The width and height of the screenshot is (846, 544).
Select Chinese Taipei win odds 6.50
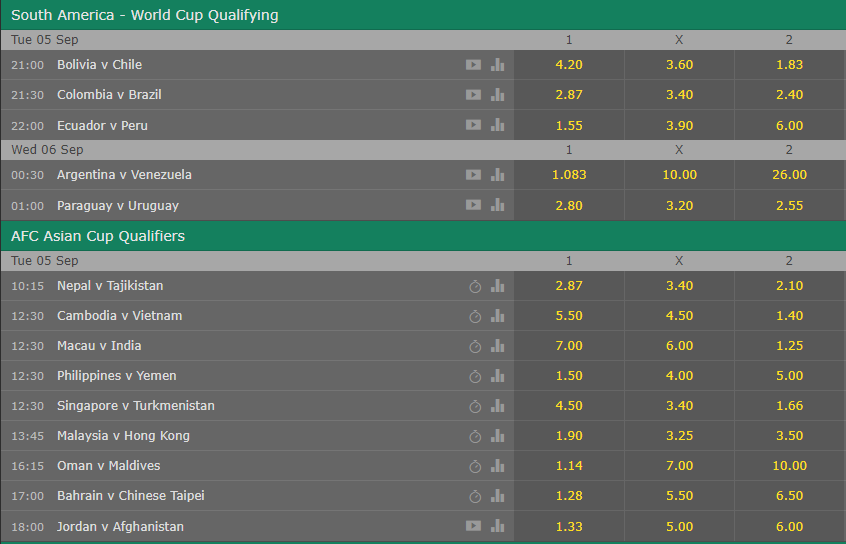(x=789, y=496)
